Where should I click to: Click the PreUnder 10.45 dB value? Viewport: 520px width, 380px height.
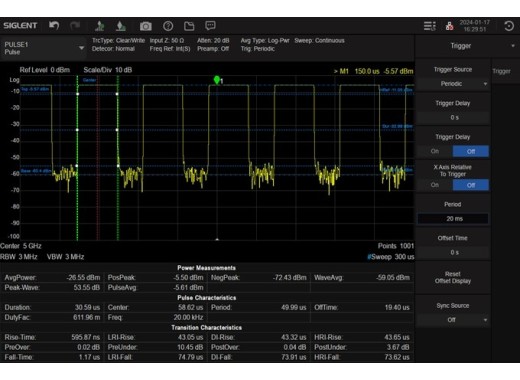coord(190,347)
